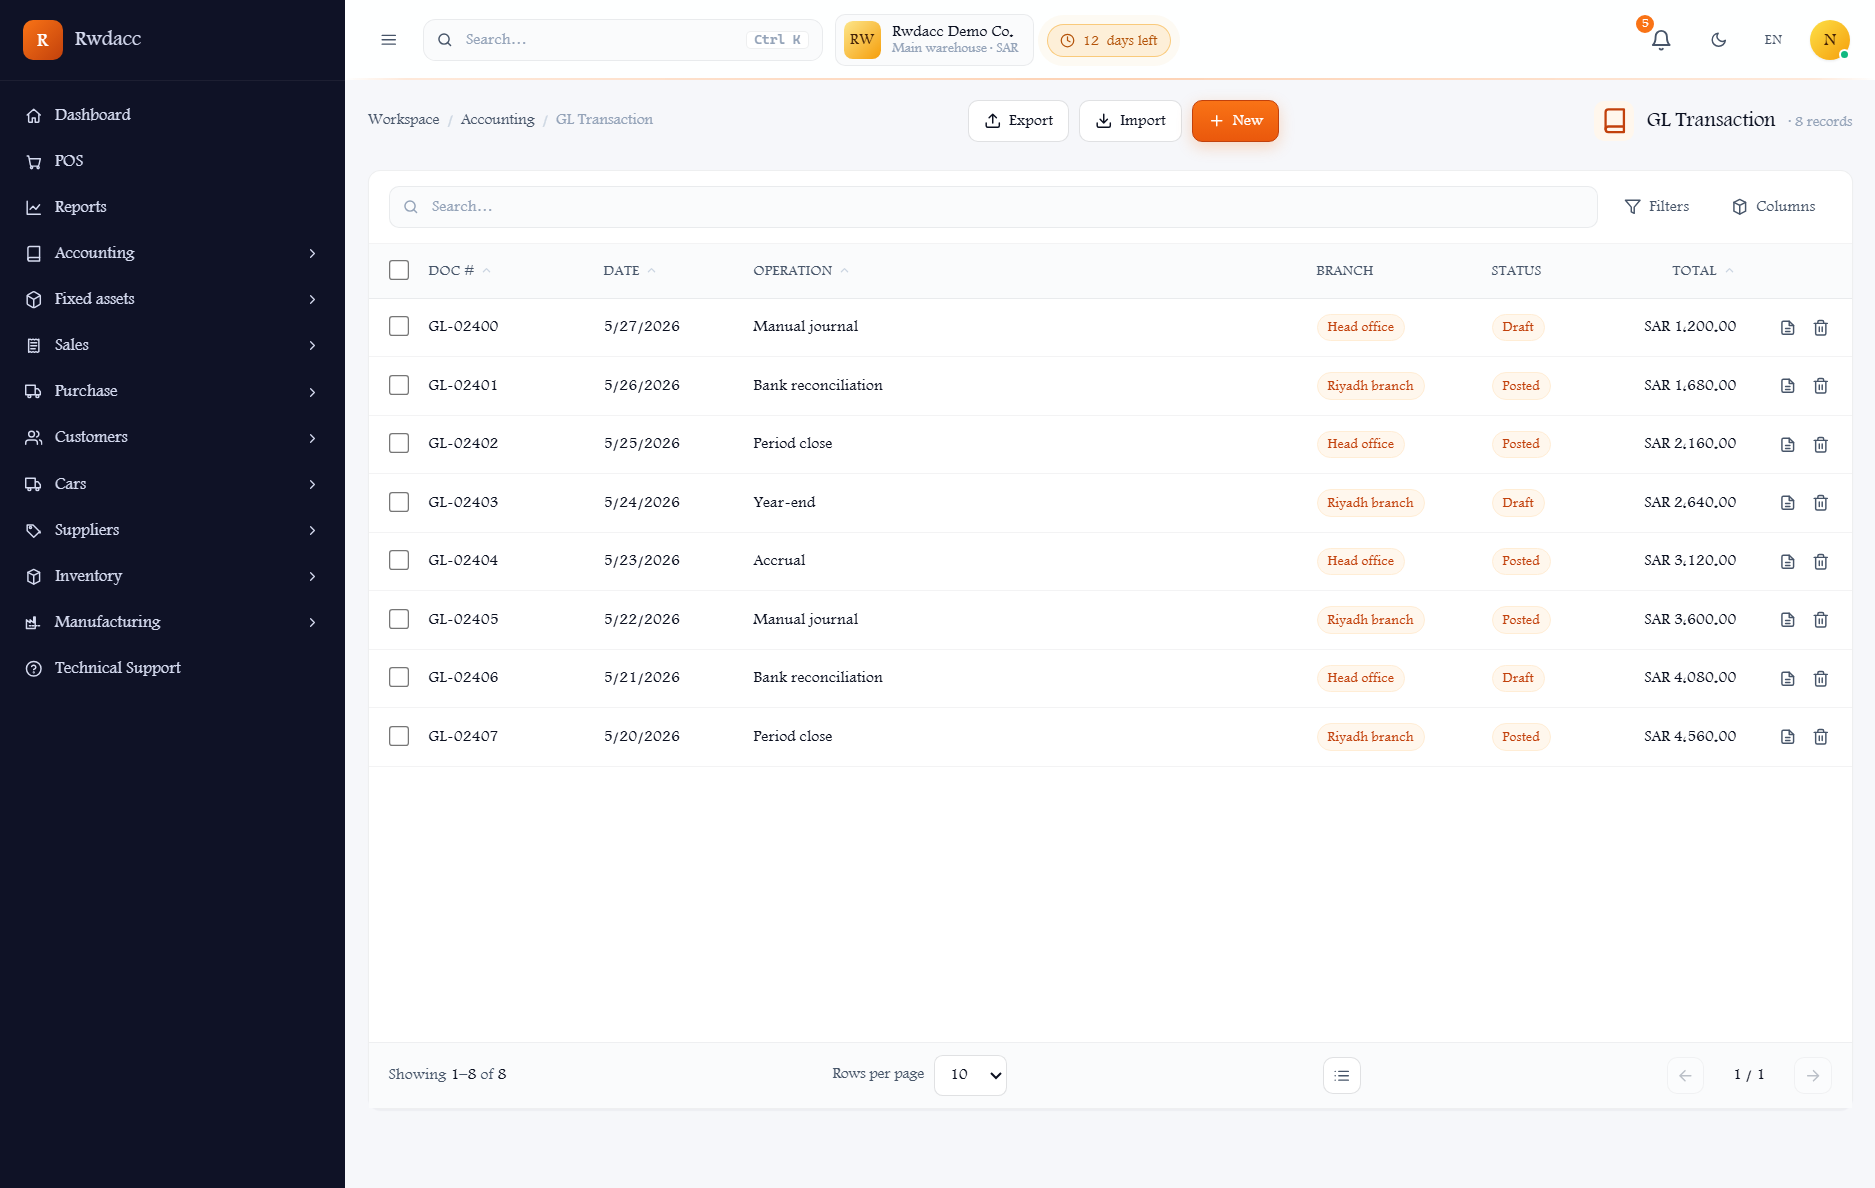Viewport: 1875px width, 1188px height.
Task: Focus the global Search field in header
Action: 622,40
